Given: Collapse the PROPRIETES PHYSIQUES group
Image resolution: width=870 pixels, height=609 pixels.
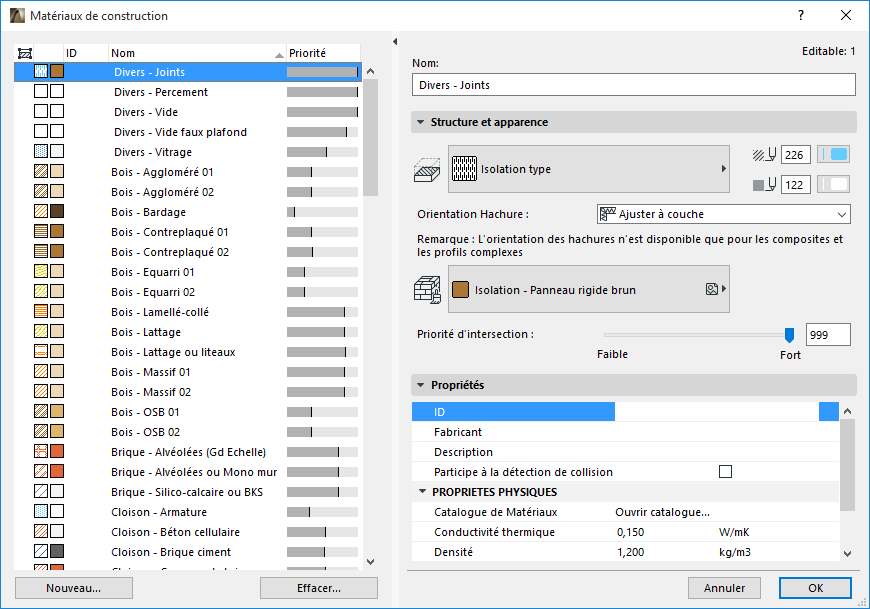Looking at the screenshot, I should (x=422, y=491).
